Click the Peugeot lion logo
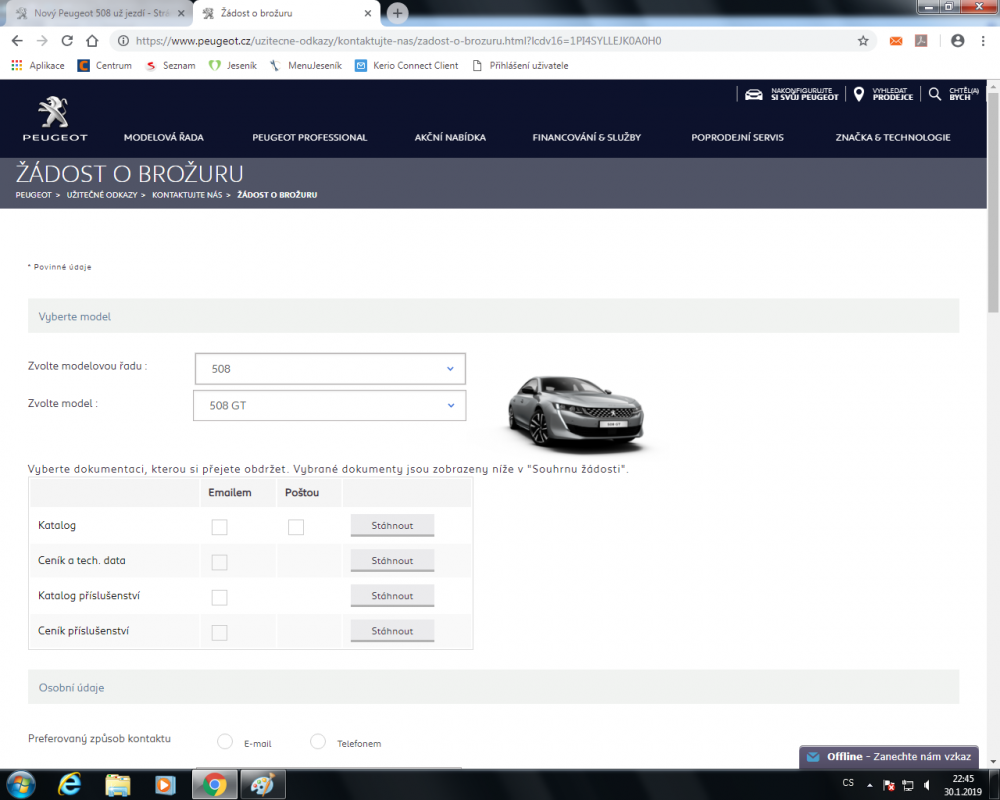 (54, 119)
